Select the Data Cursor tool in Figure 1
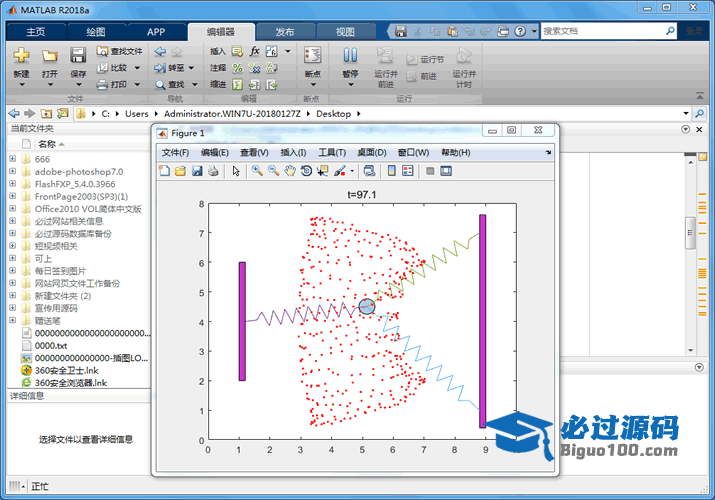Screen dimensions: 715x500 tap(323, 171)
